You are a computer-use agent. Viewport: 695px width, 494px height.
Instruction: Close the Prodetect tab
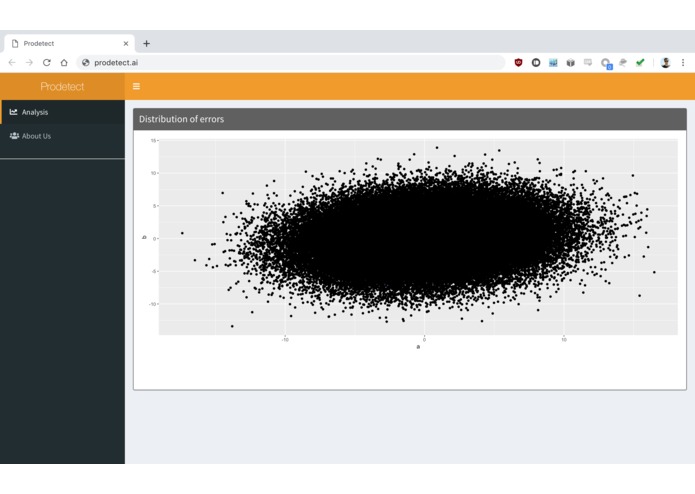(126, 43)
